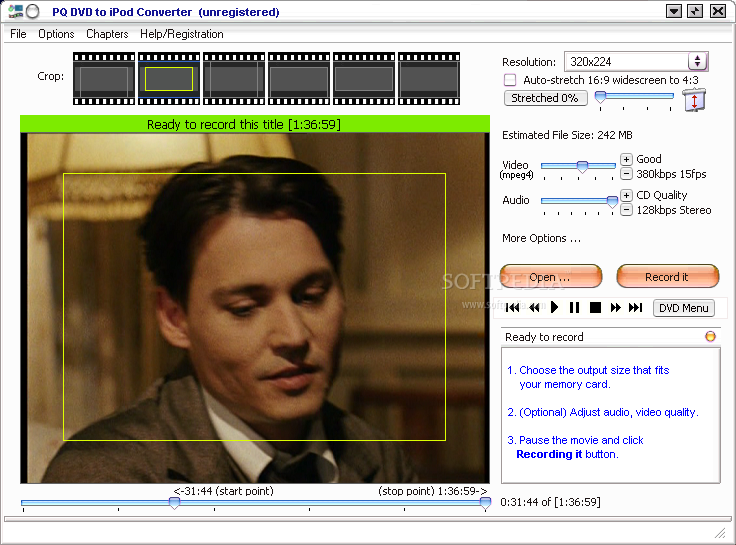Stop the movie playback
The height and width of the screenshot is (545, 736).
[595, 307]
